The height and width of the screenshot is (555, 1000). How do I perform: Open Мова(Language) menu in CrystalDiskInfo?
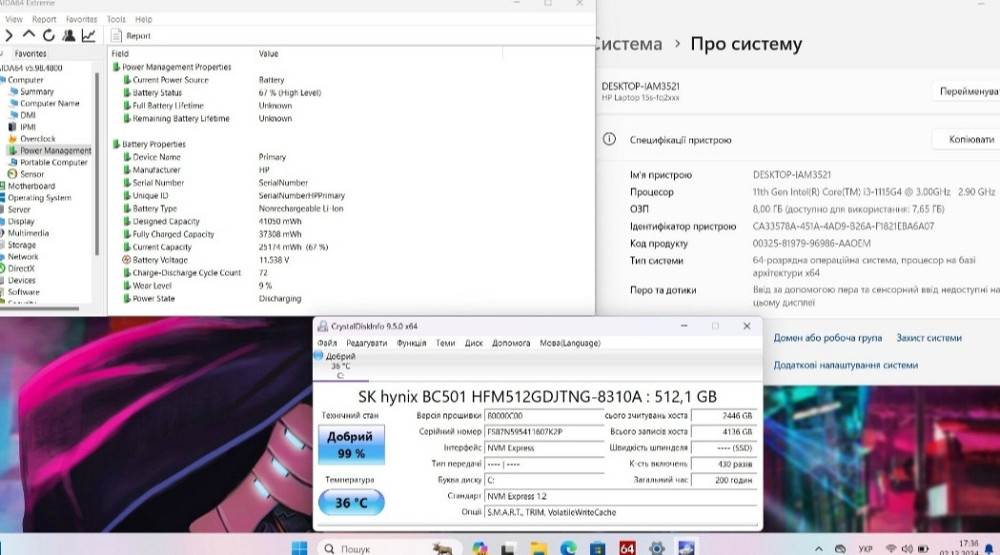click(x=570, y=343)
